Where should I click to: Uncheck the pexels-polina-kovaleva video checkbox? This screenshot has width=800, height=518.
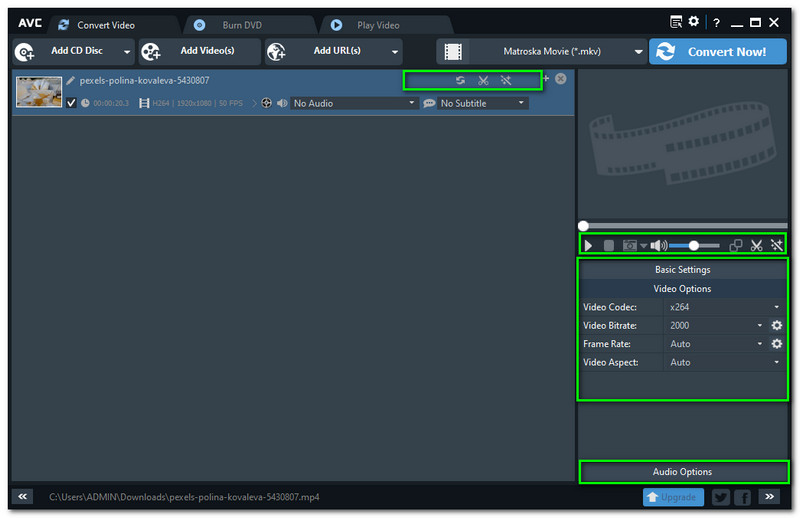[71, 103]
